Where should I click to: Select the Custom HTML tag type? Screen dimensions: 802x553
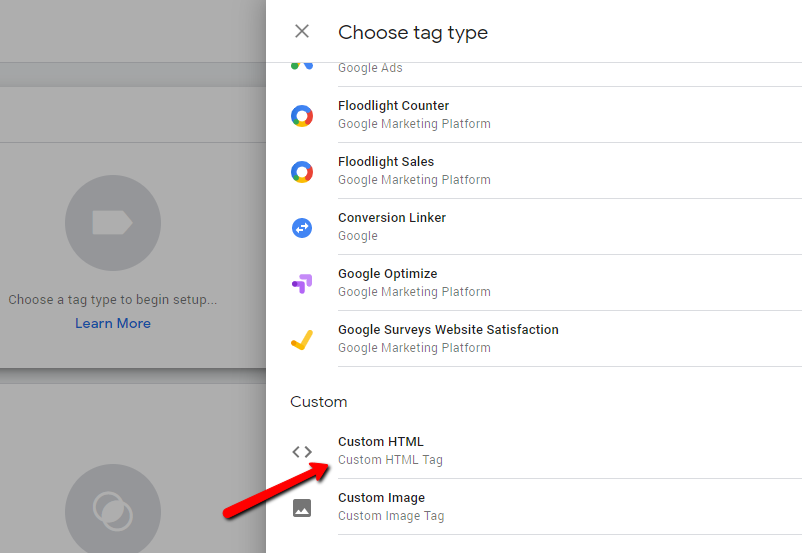533,451
